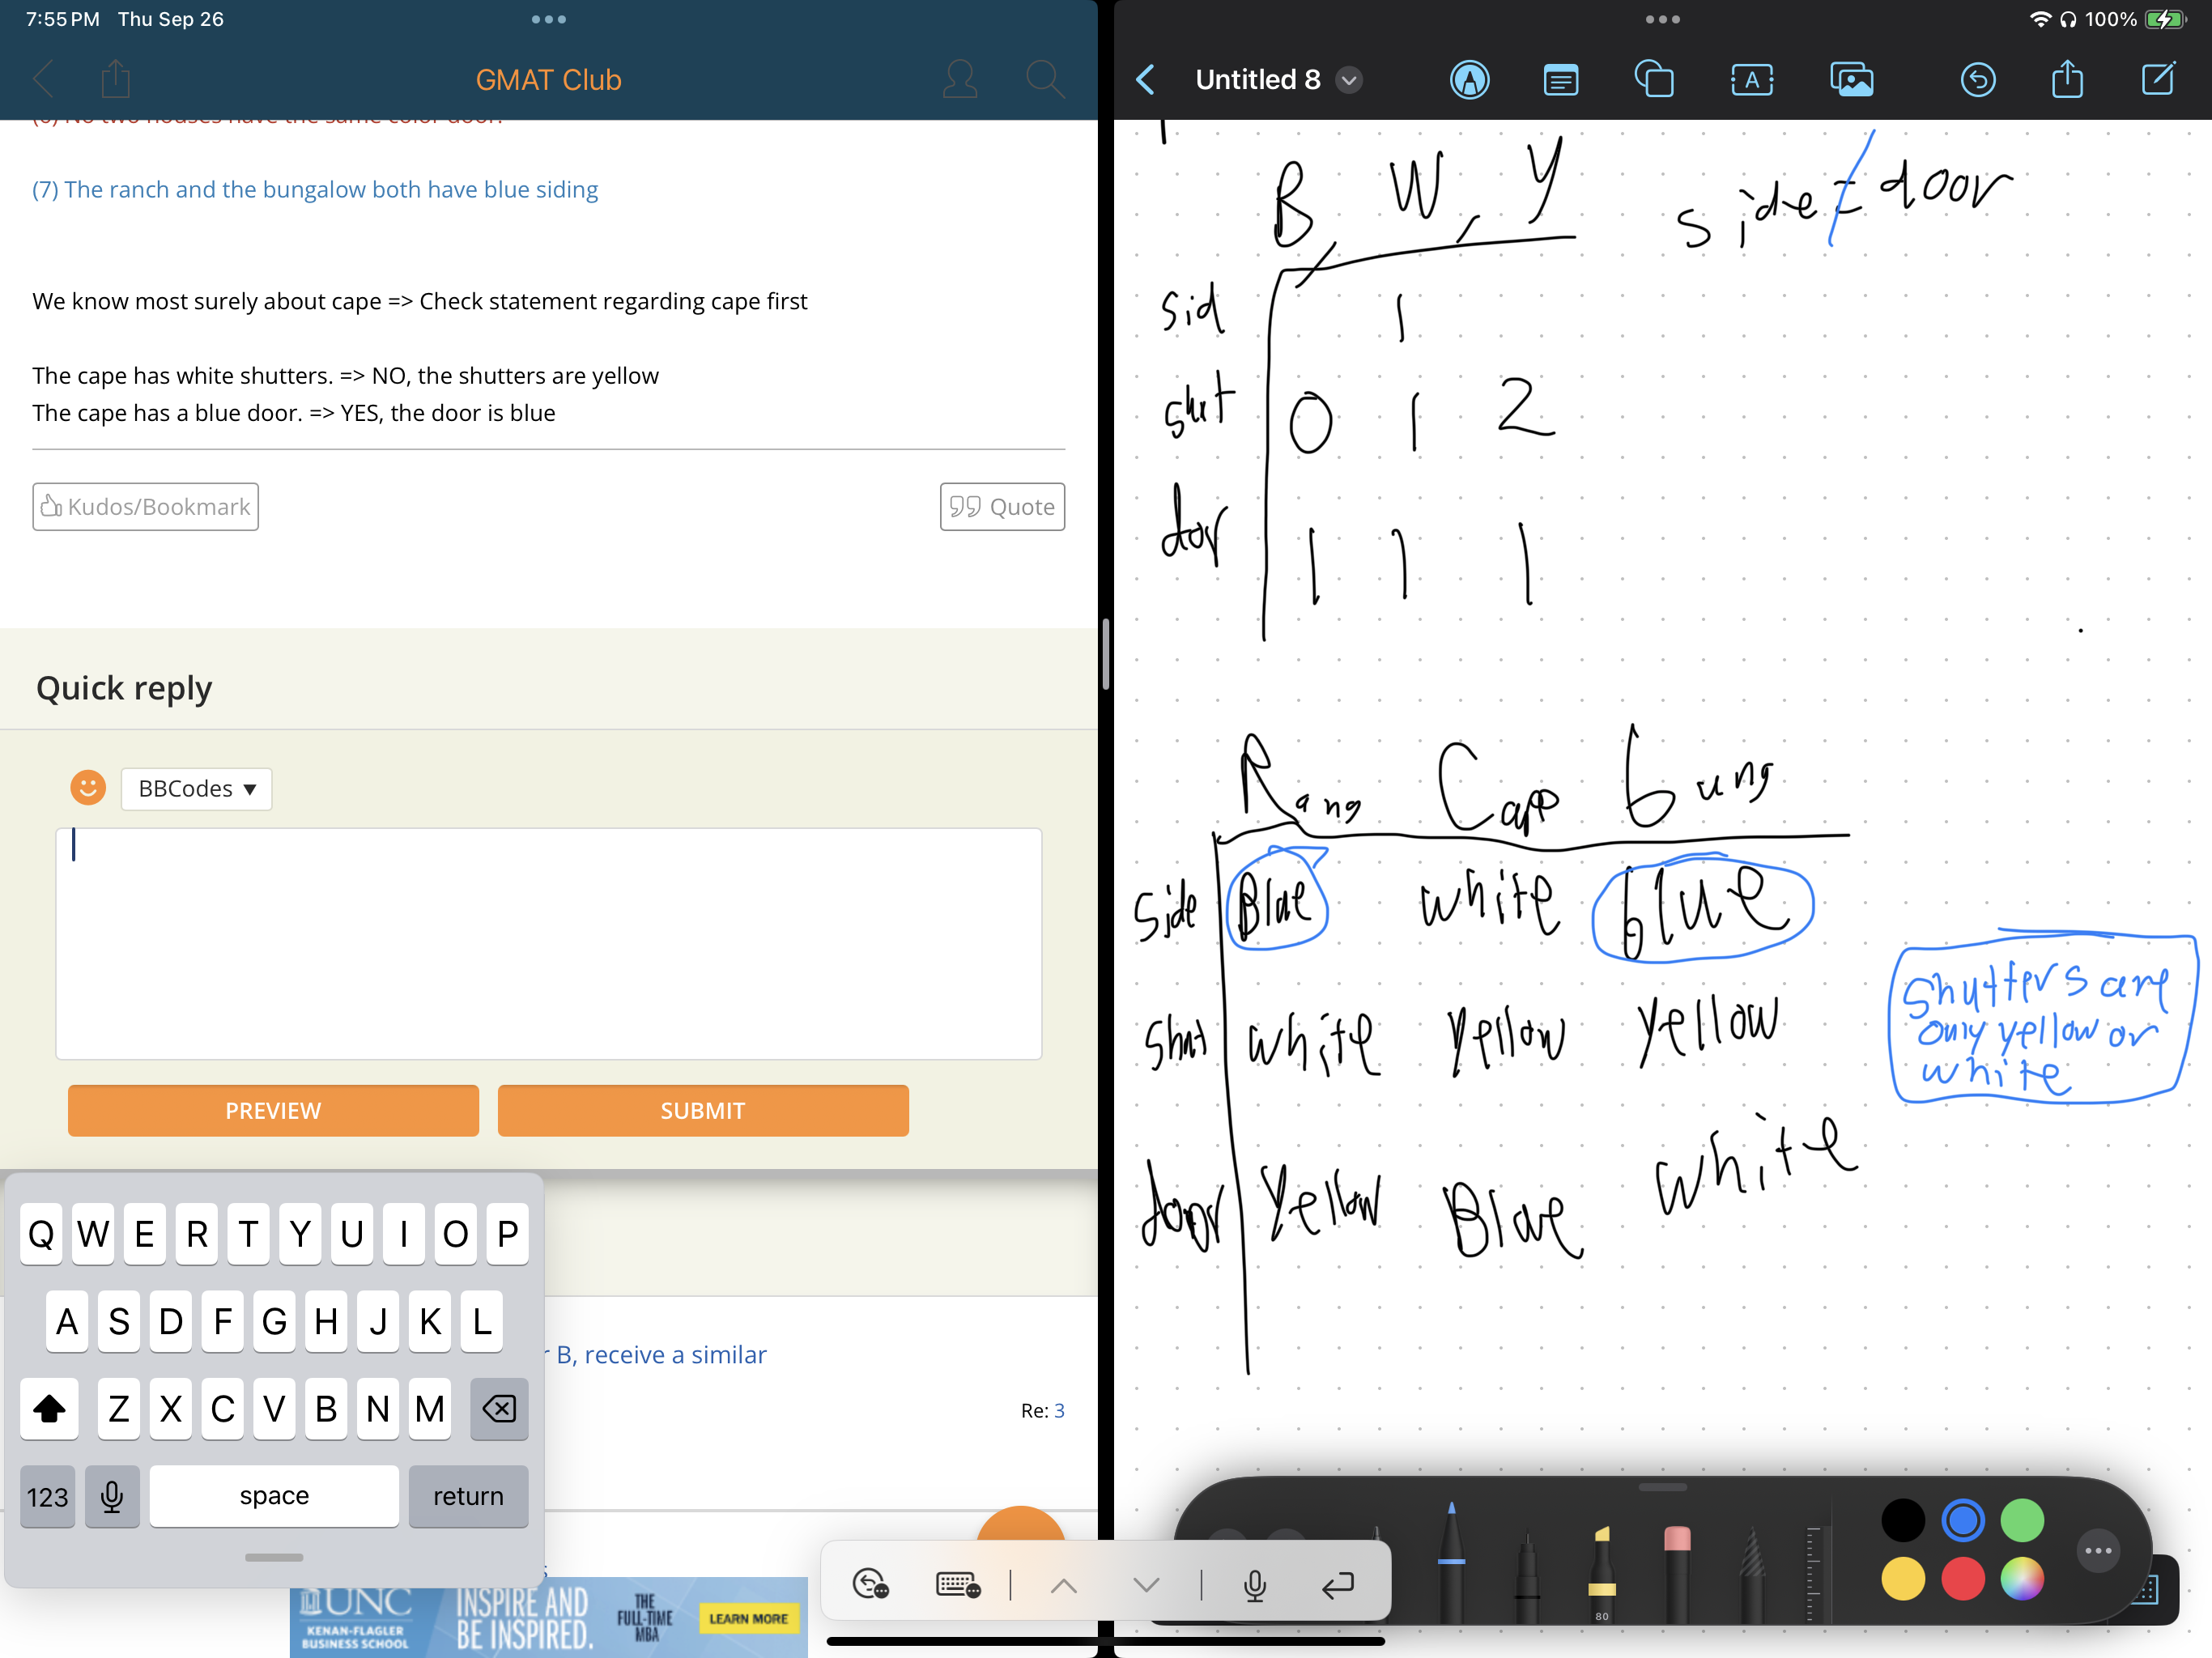Click the SUBMIT button
Viewport: 2212px width, 1658px height.
coord(703,1110)
